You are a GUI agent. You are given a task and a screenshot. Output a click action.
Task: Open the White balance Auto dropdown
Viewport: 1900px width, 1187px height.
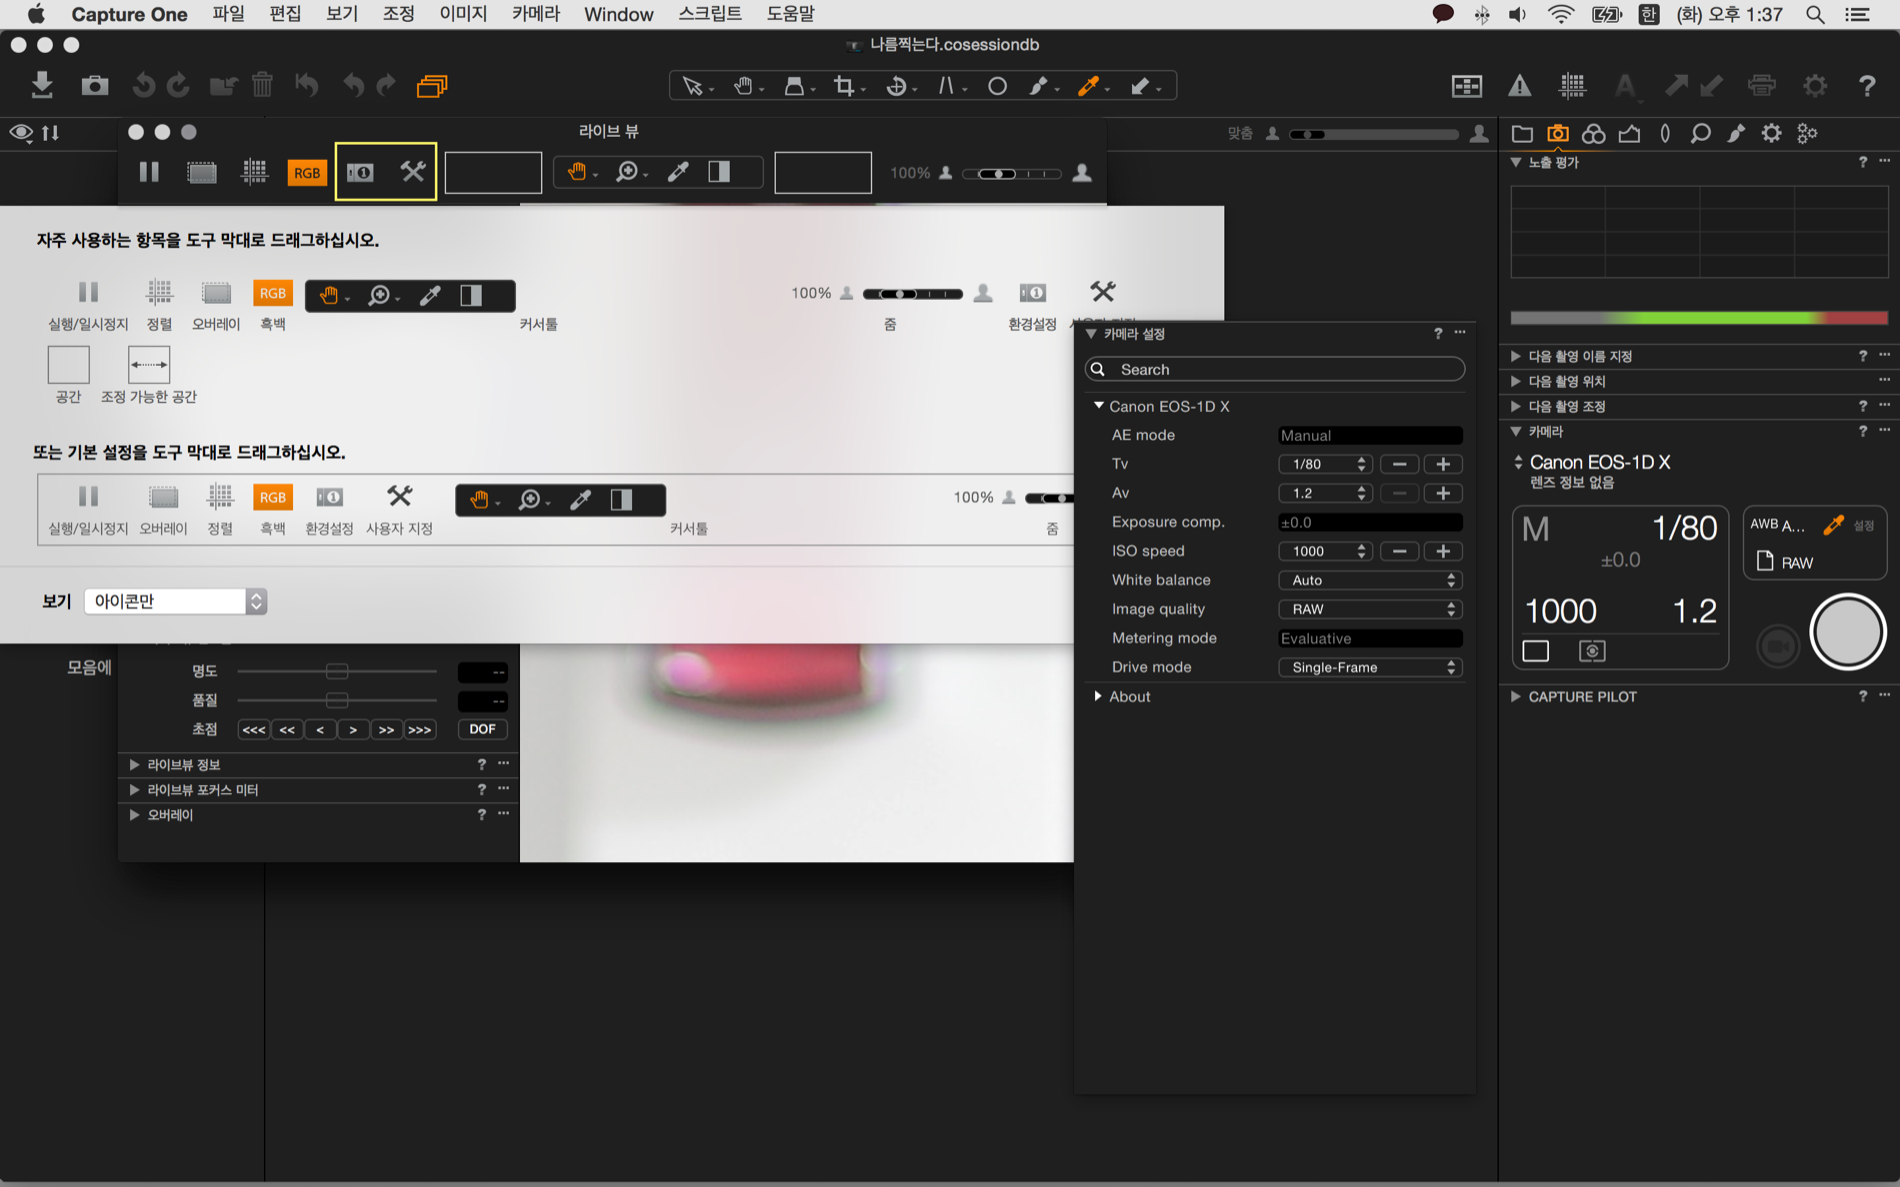click(x=1369, y=580)
